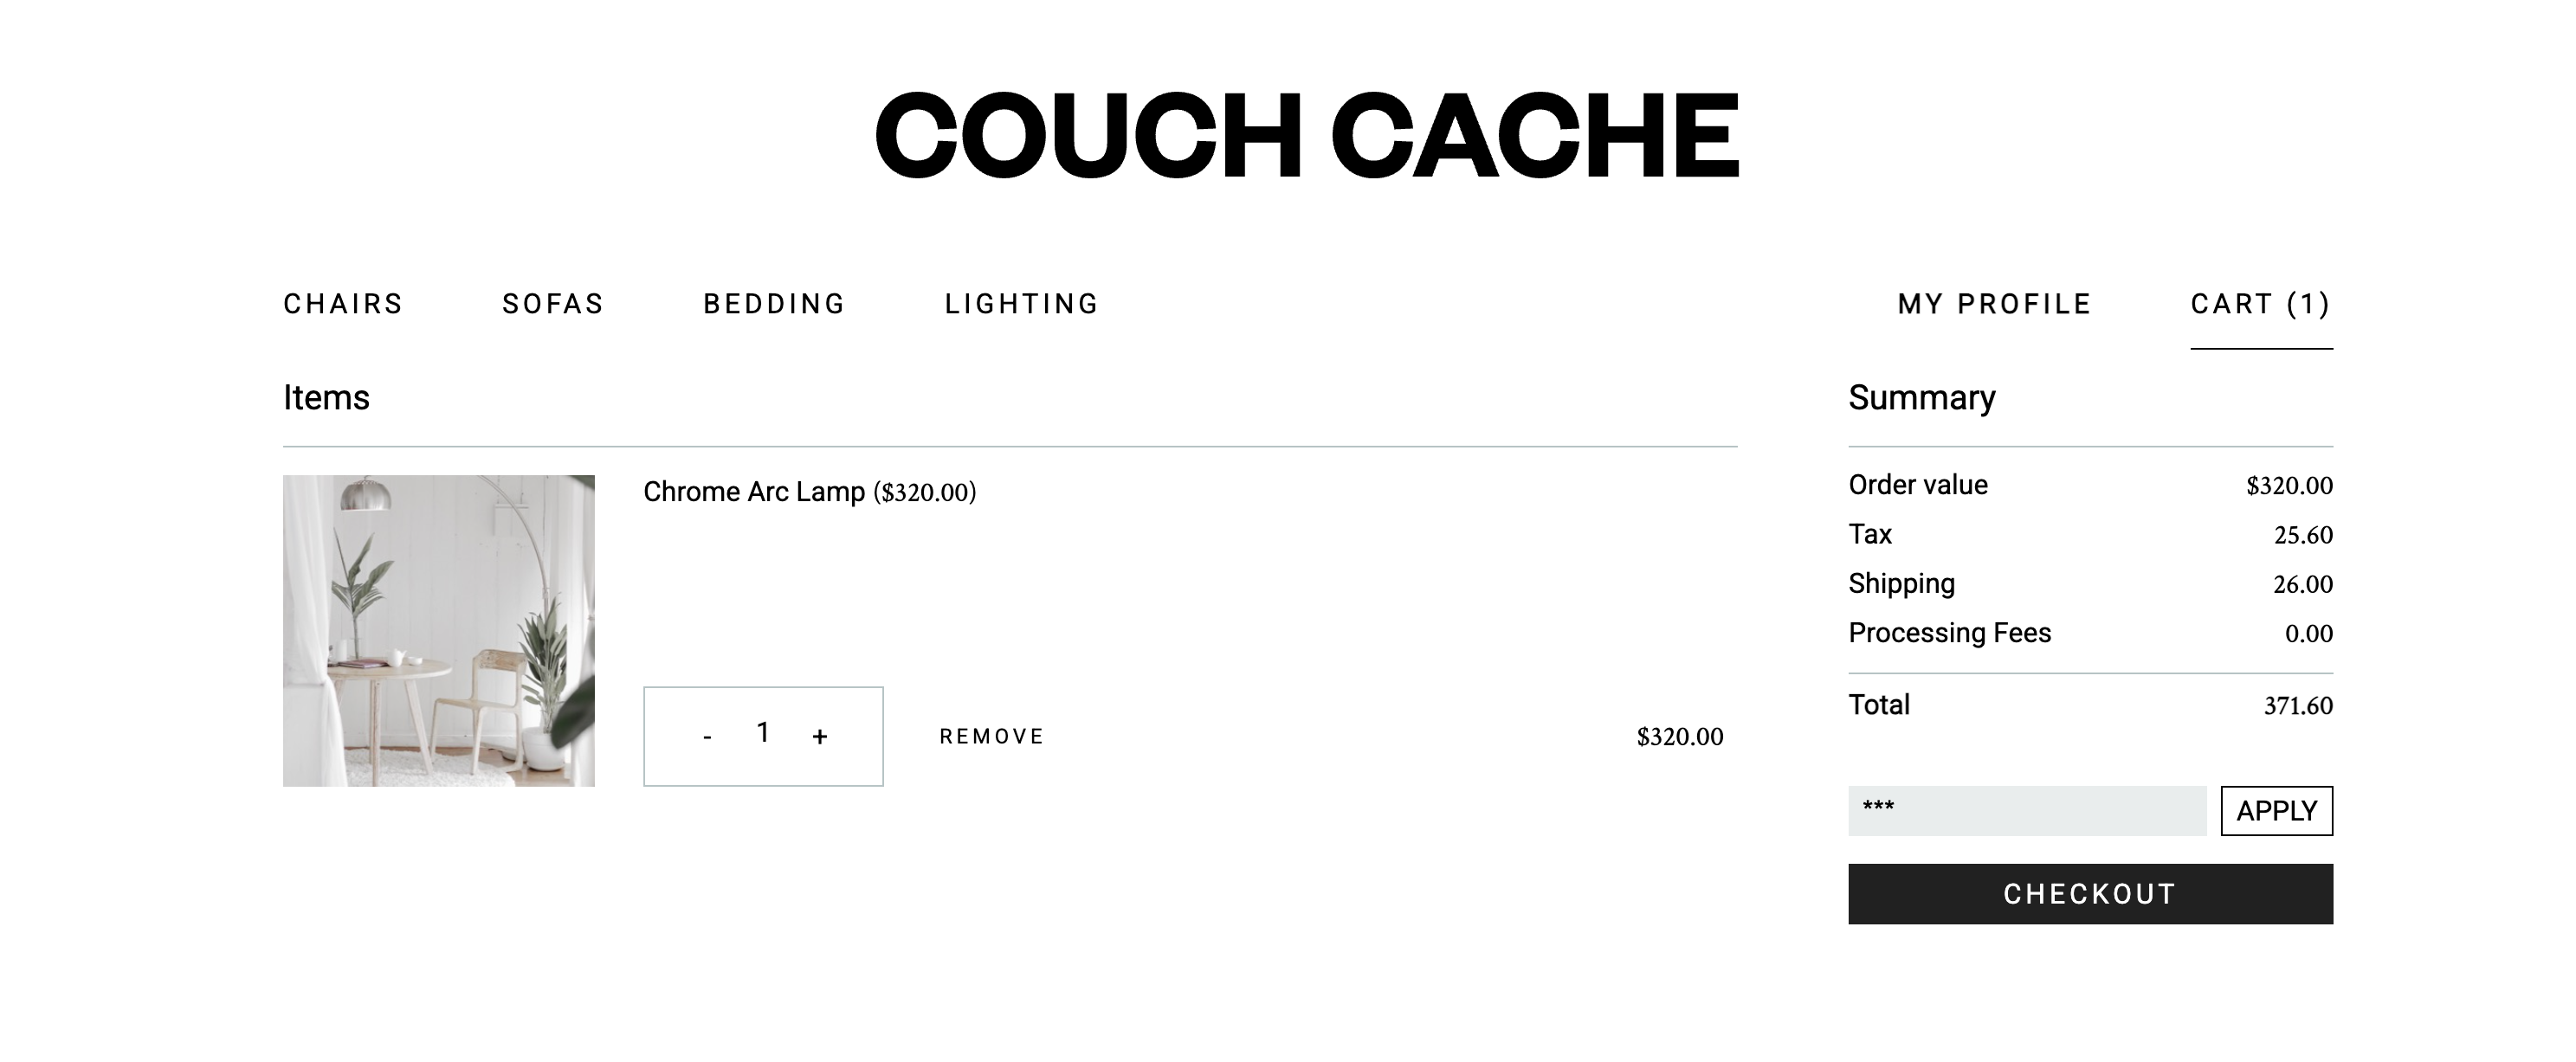Viewport: 2576px width, 1062px height.
Task: Click the Chrome Arc Lamp product image
Action: [x=439, y=631]
